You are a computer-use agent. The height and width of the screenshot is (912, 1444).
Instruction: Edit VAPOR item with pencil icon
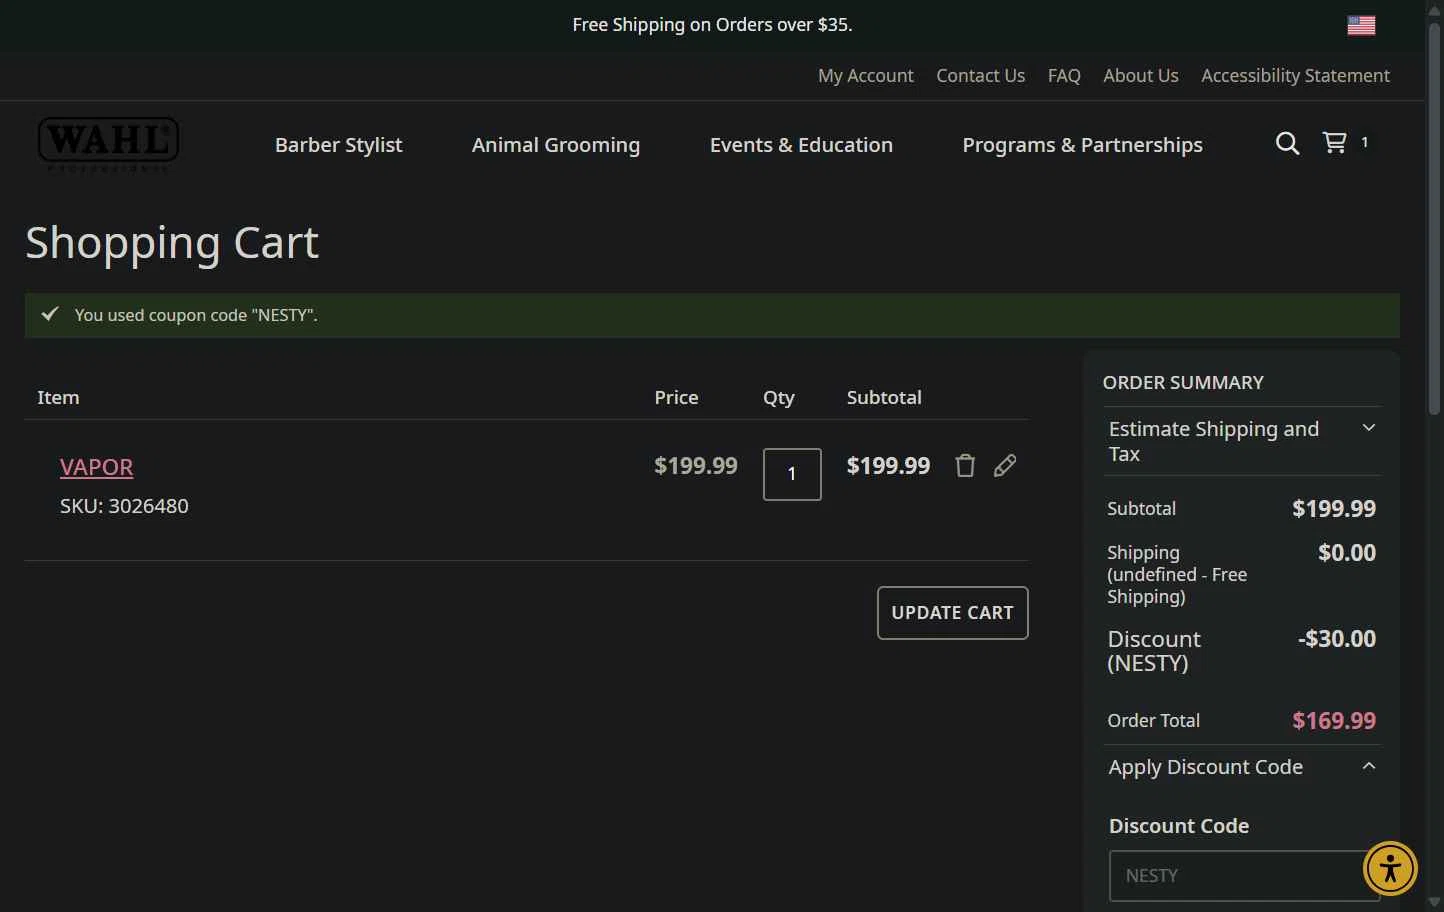pyautogui.click(x=1005, y=466)
